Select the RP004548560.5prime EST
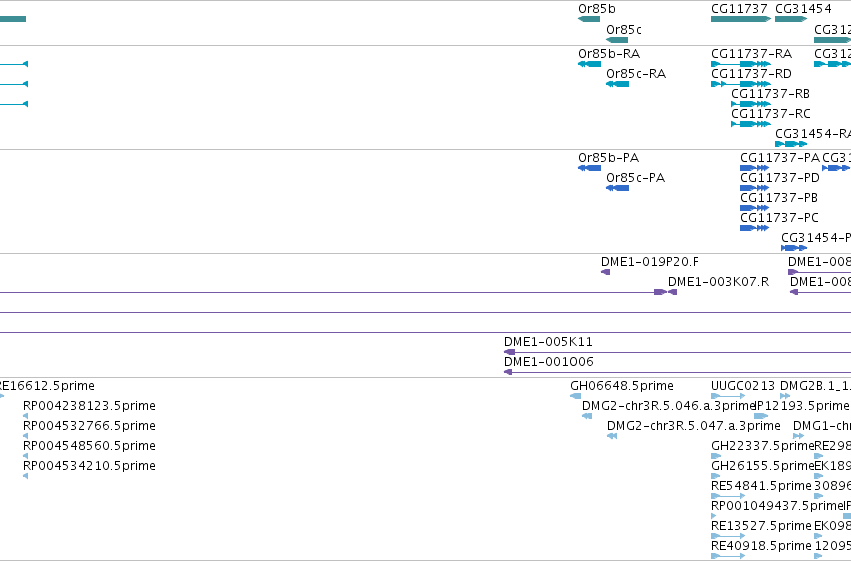The height and width of the screenshot is (561, 851). pyautogui.click(x=25, y=456)
